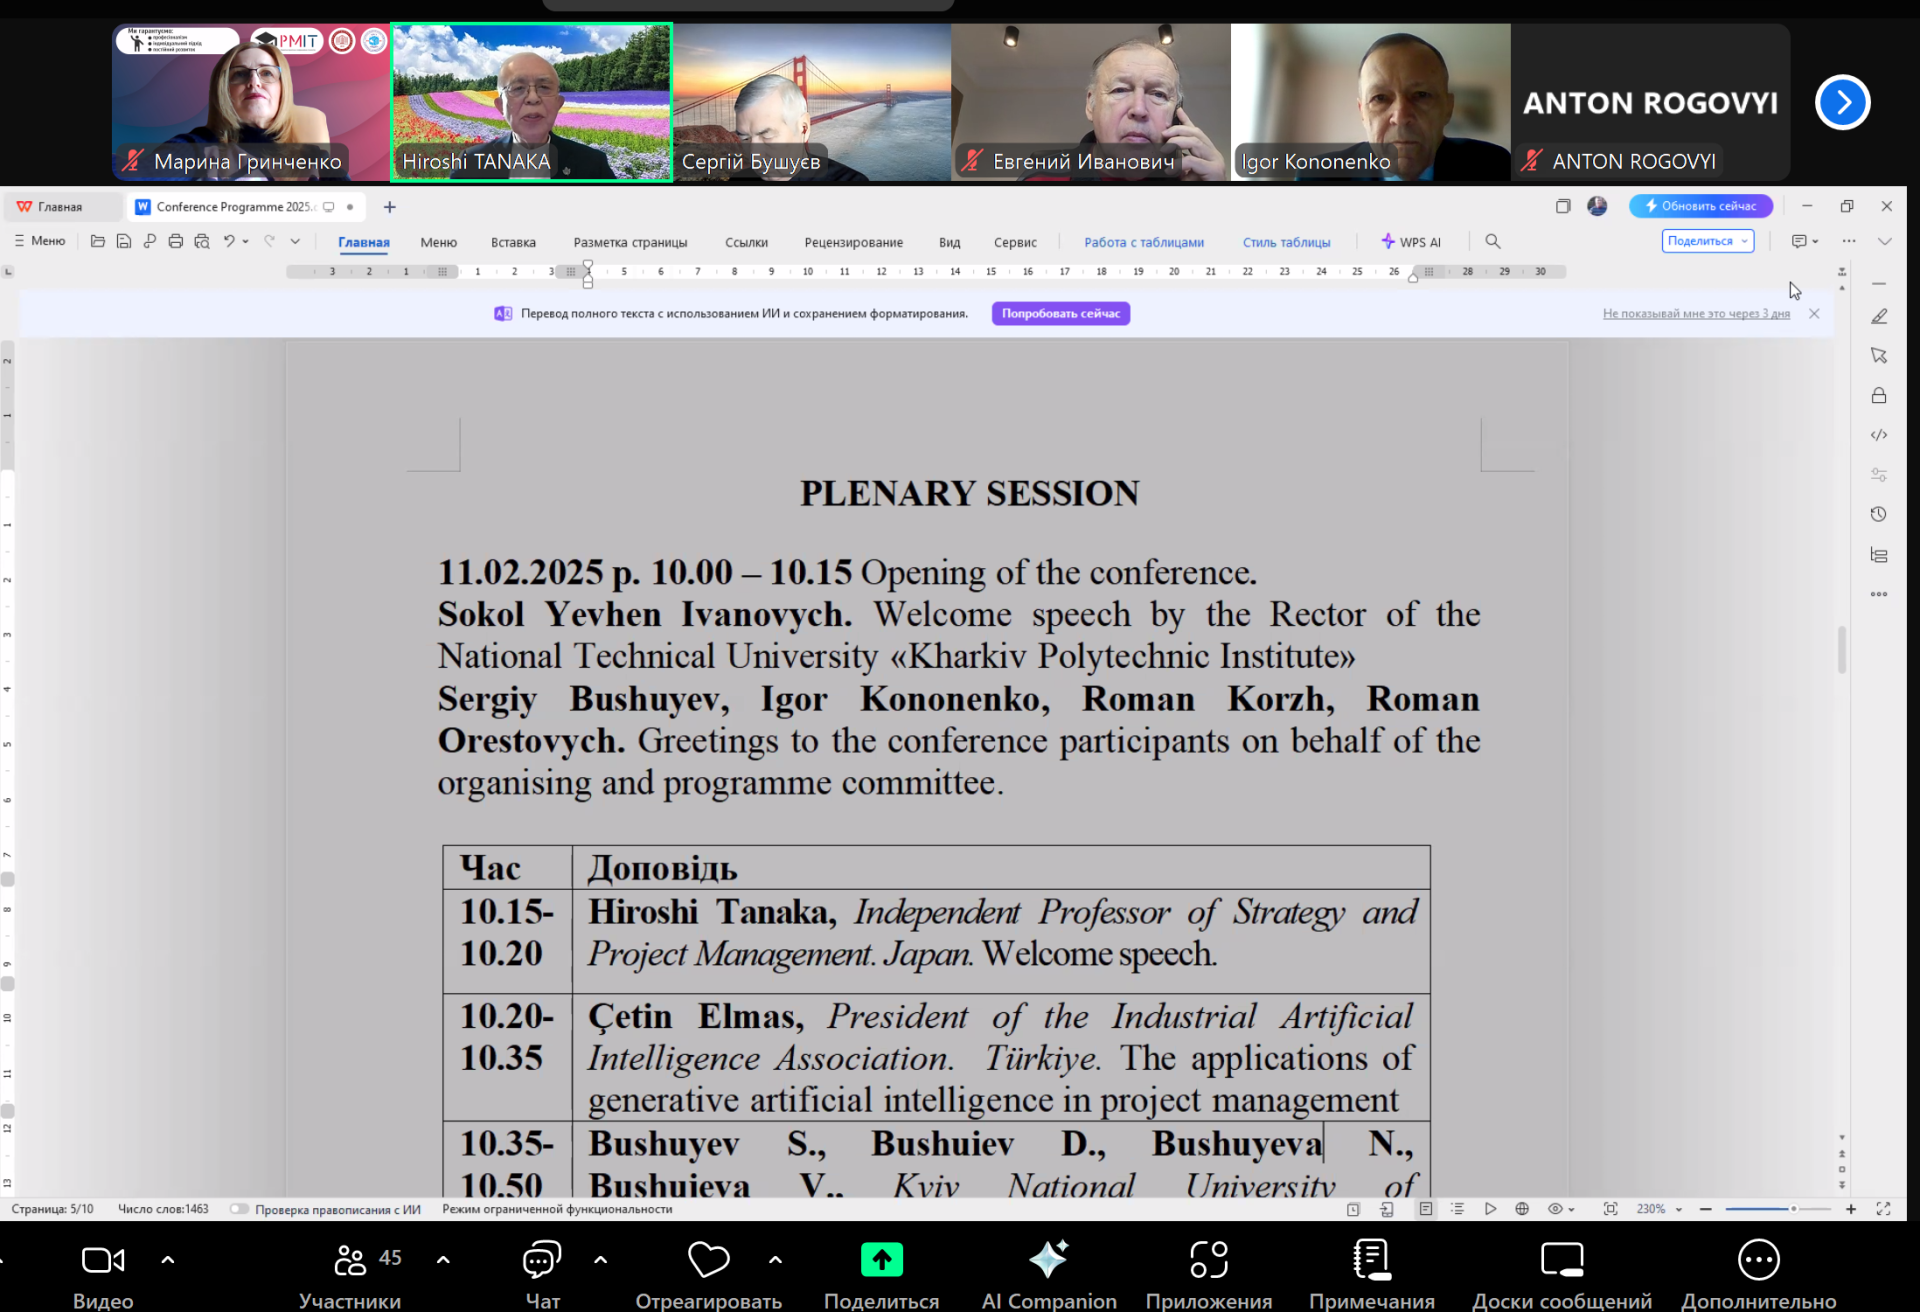The width and height of the screenshot is (1920, 1312).
Task: Open the Разметка страницы tab
Action: click(630, 242)
